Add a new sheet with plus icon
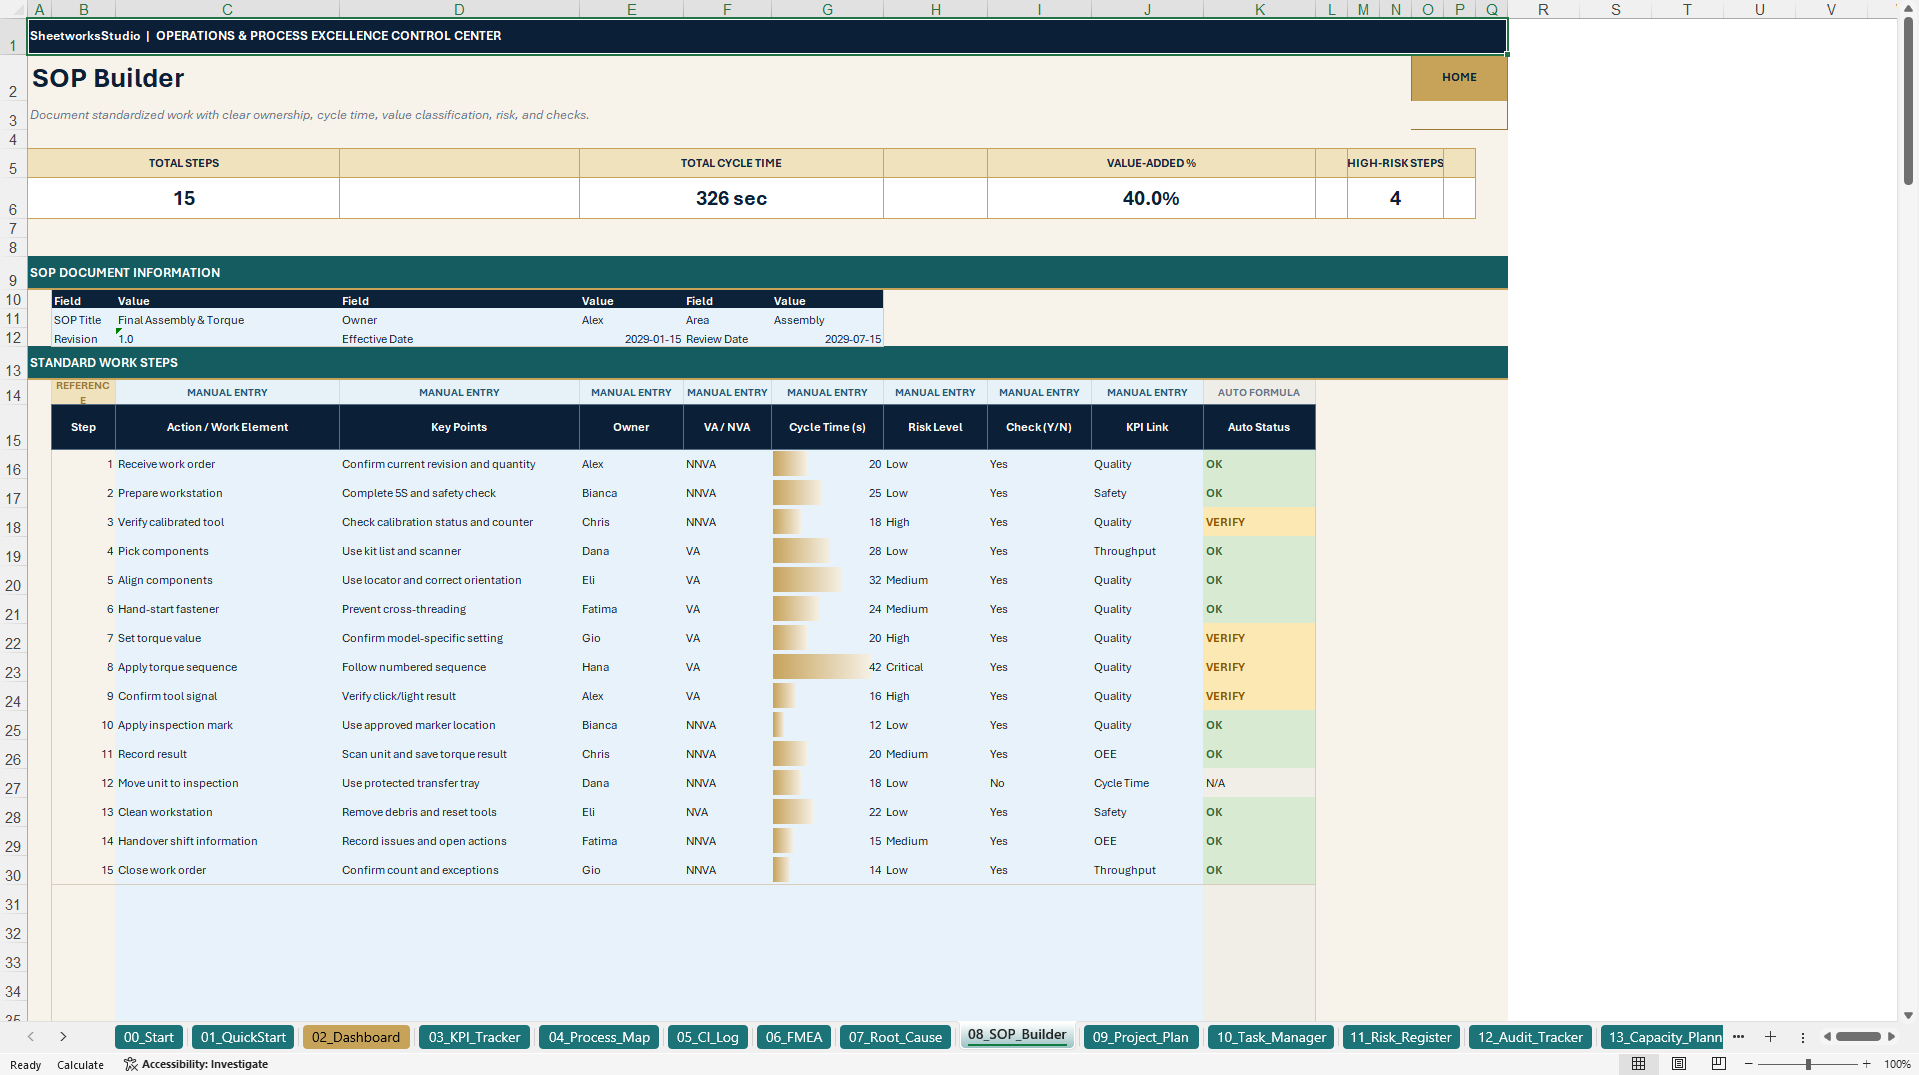This screenshot has height=1075, width=1919. 1770,1037
